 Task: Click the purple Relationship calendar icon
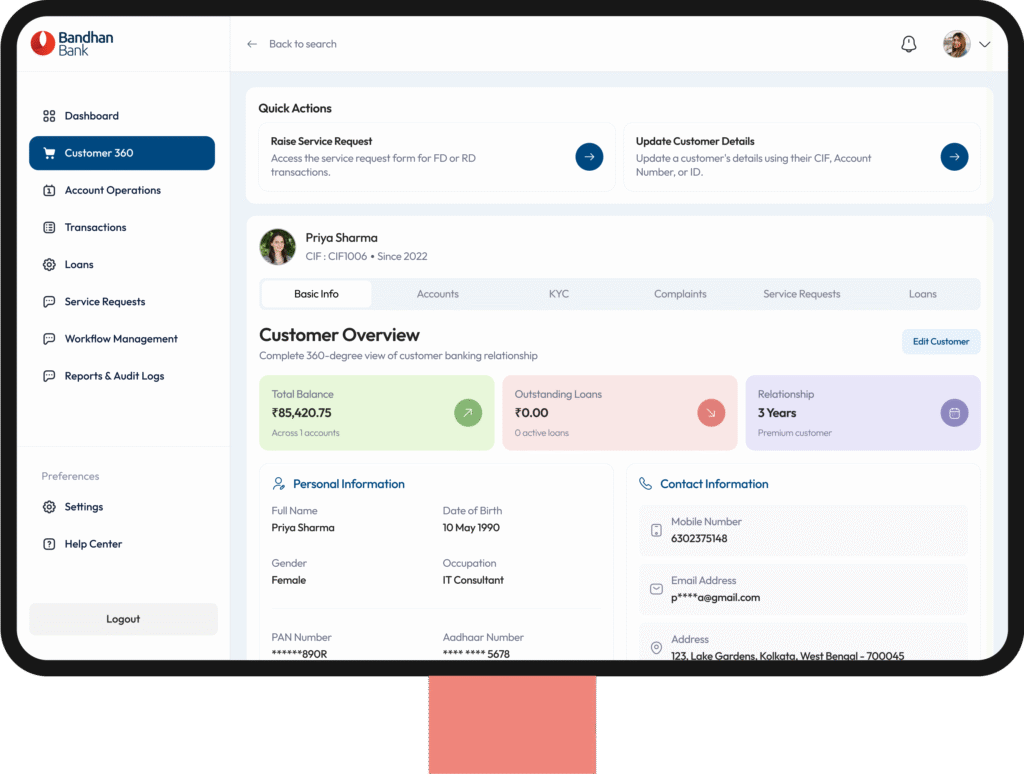(x=954, y=413)
